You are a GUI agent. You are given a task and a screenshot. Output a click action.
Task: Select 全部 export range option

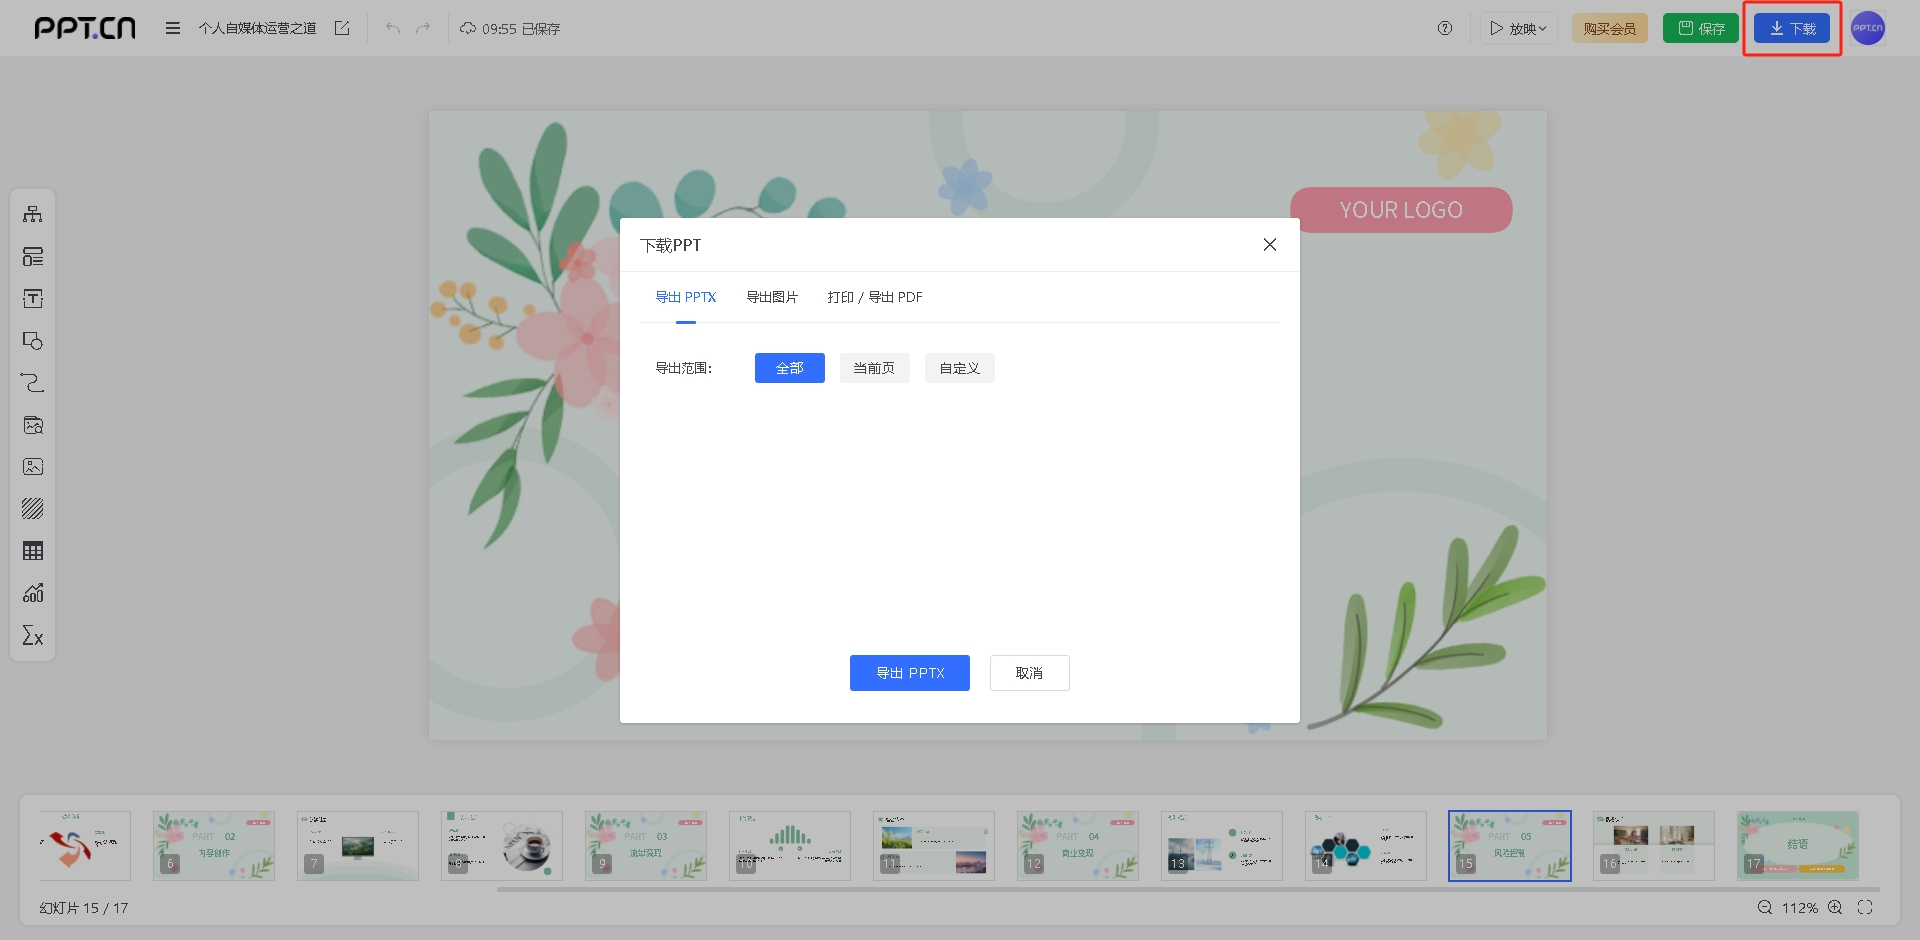coord(789,368)
